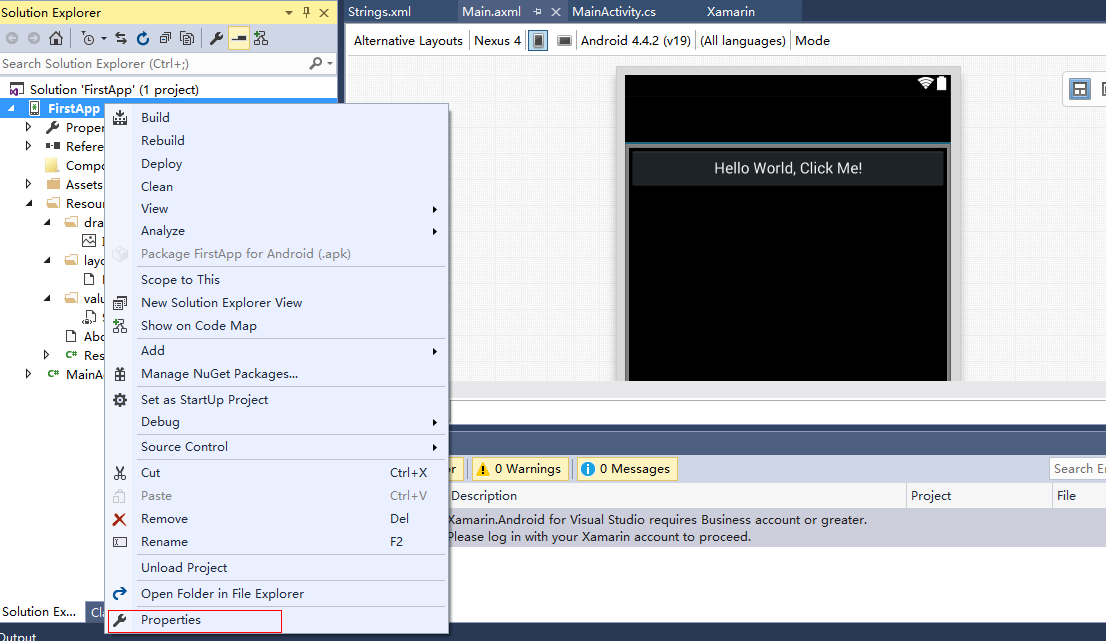Choose Rebuild from context menu

pyautogui.click(x=276, y=140)
